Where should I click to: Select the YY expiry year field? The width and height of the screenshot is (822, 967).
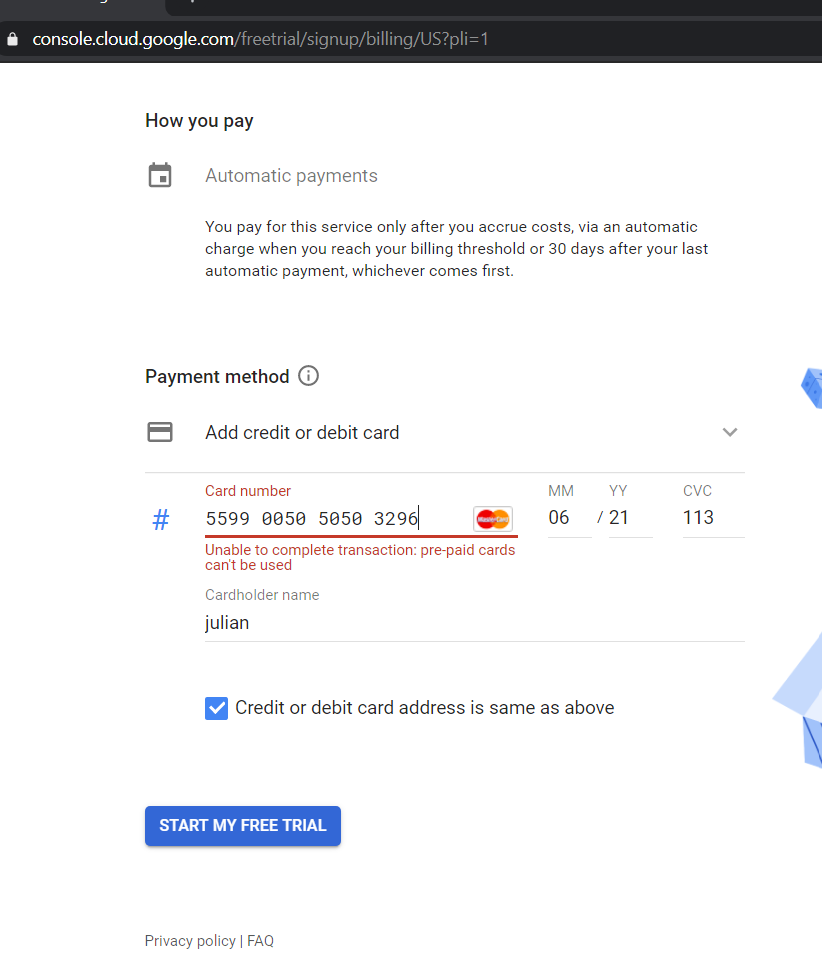(x=628, y=518)
